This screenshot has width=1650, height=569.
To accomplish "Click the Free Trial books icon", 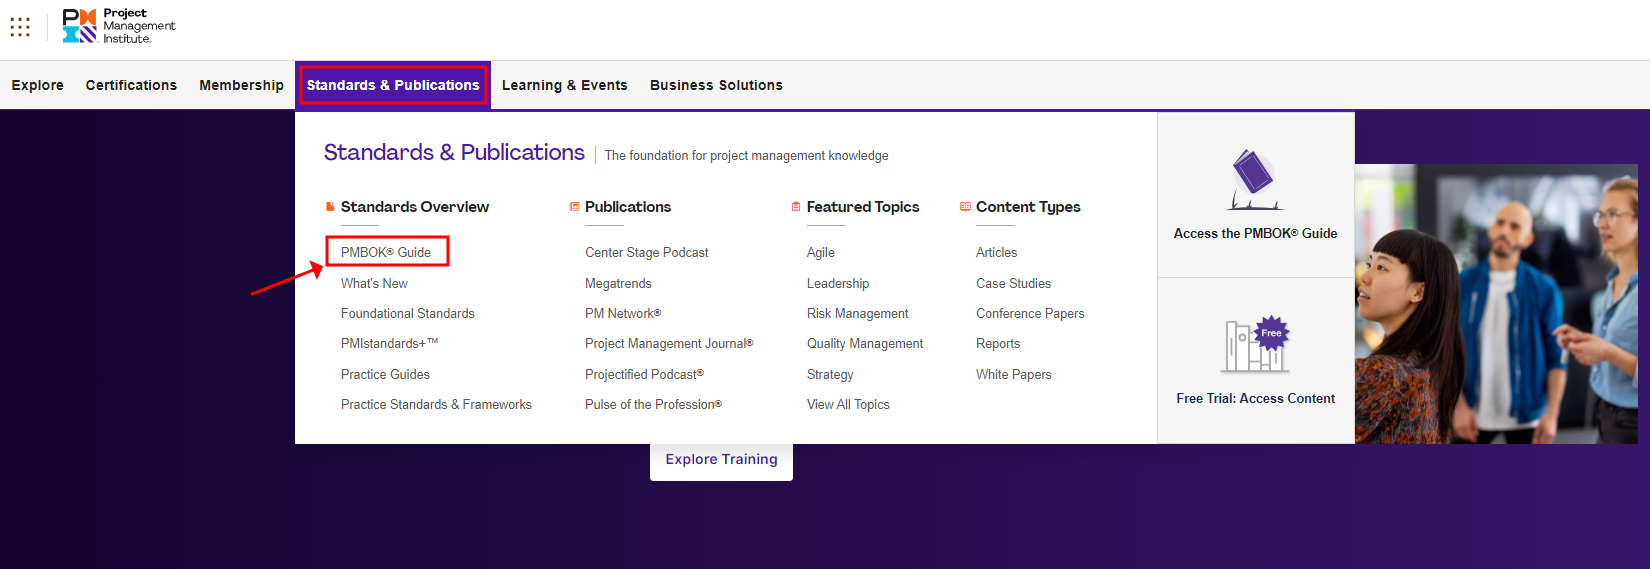I will coord(1256,345).
